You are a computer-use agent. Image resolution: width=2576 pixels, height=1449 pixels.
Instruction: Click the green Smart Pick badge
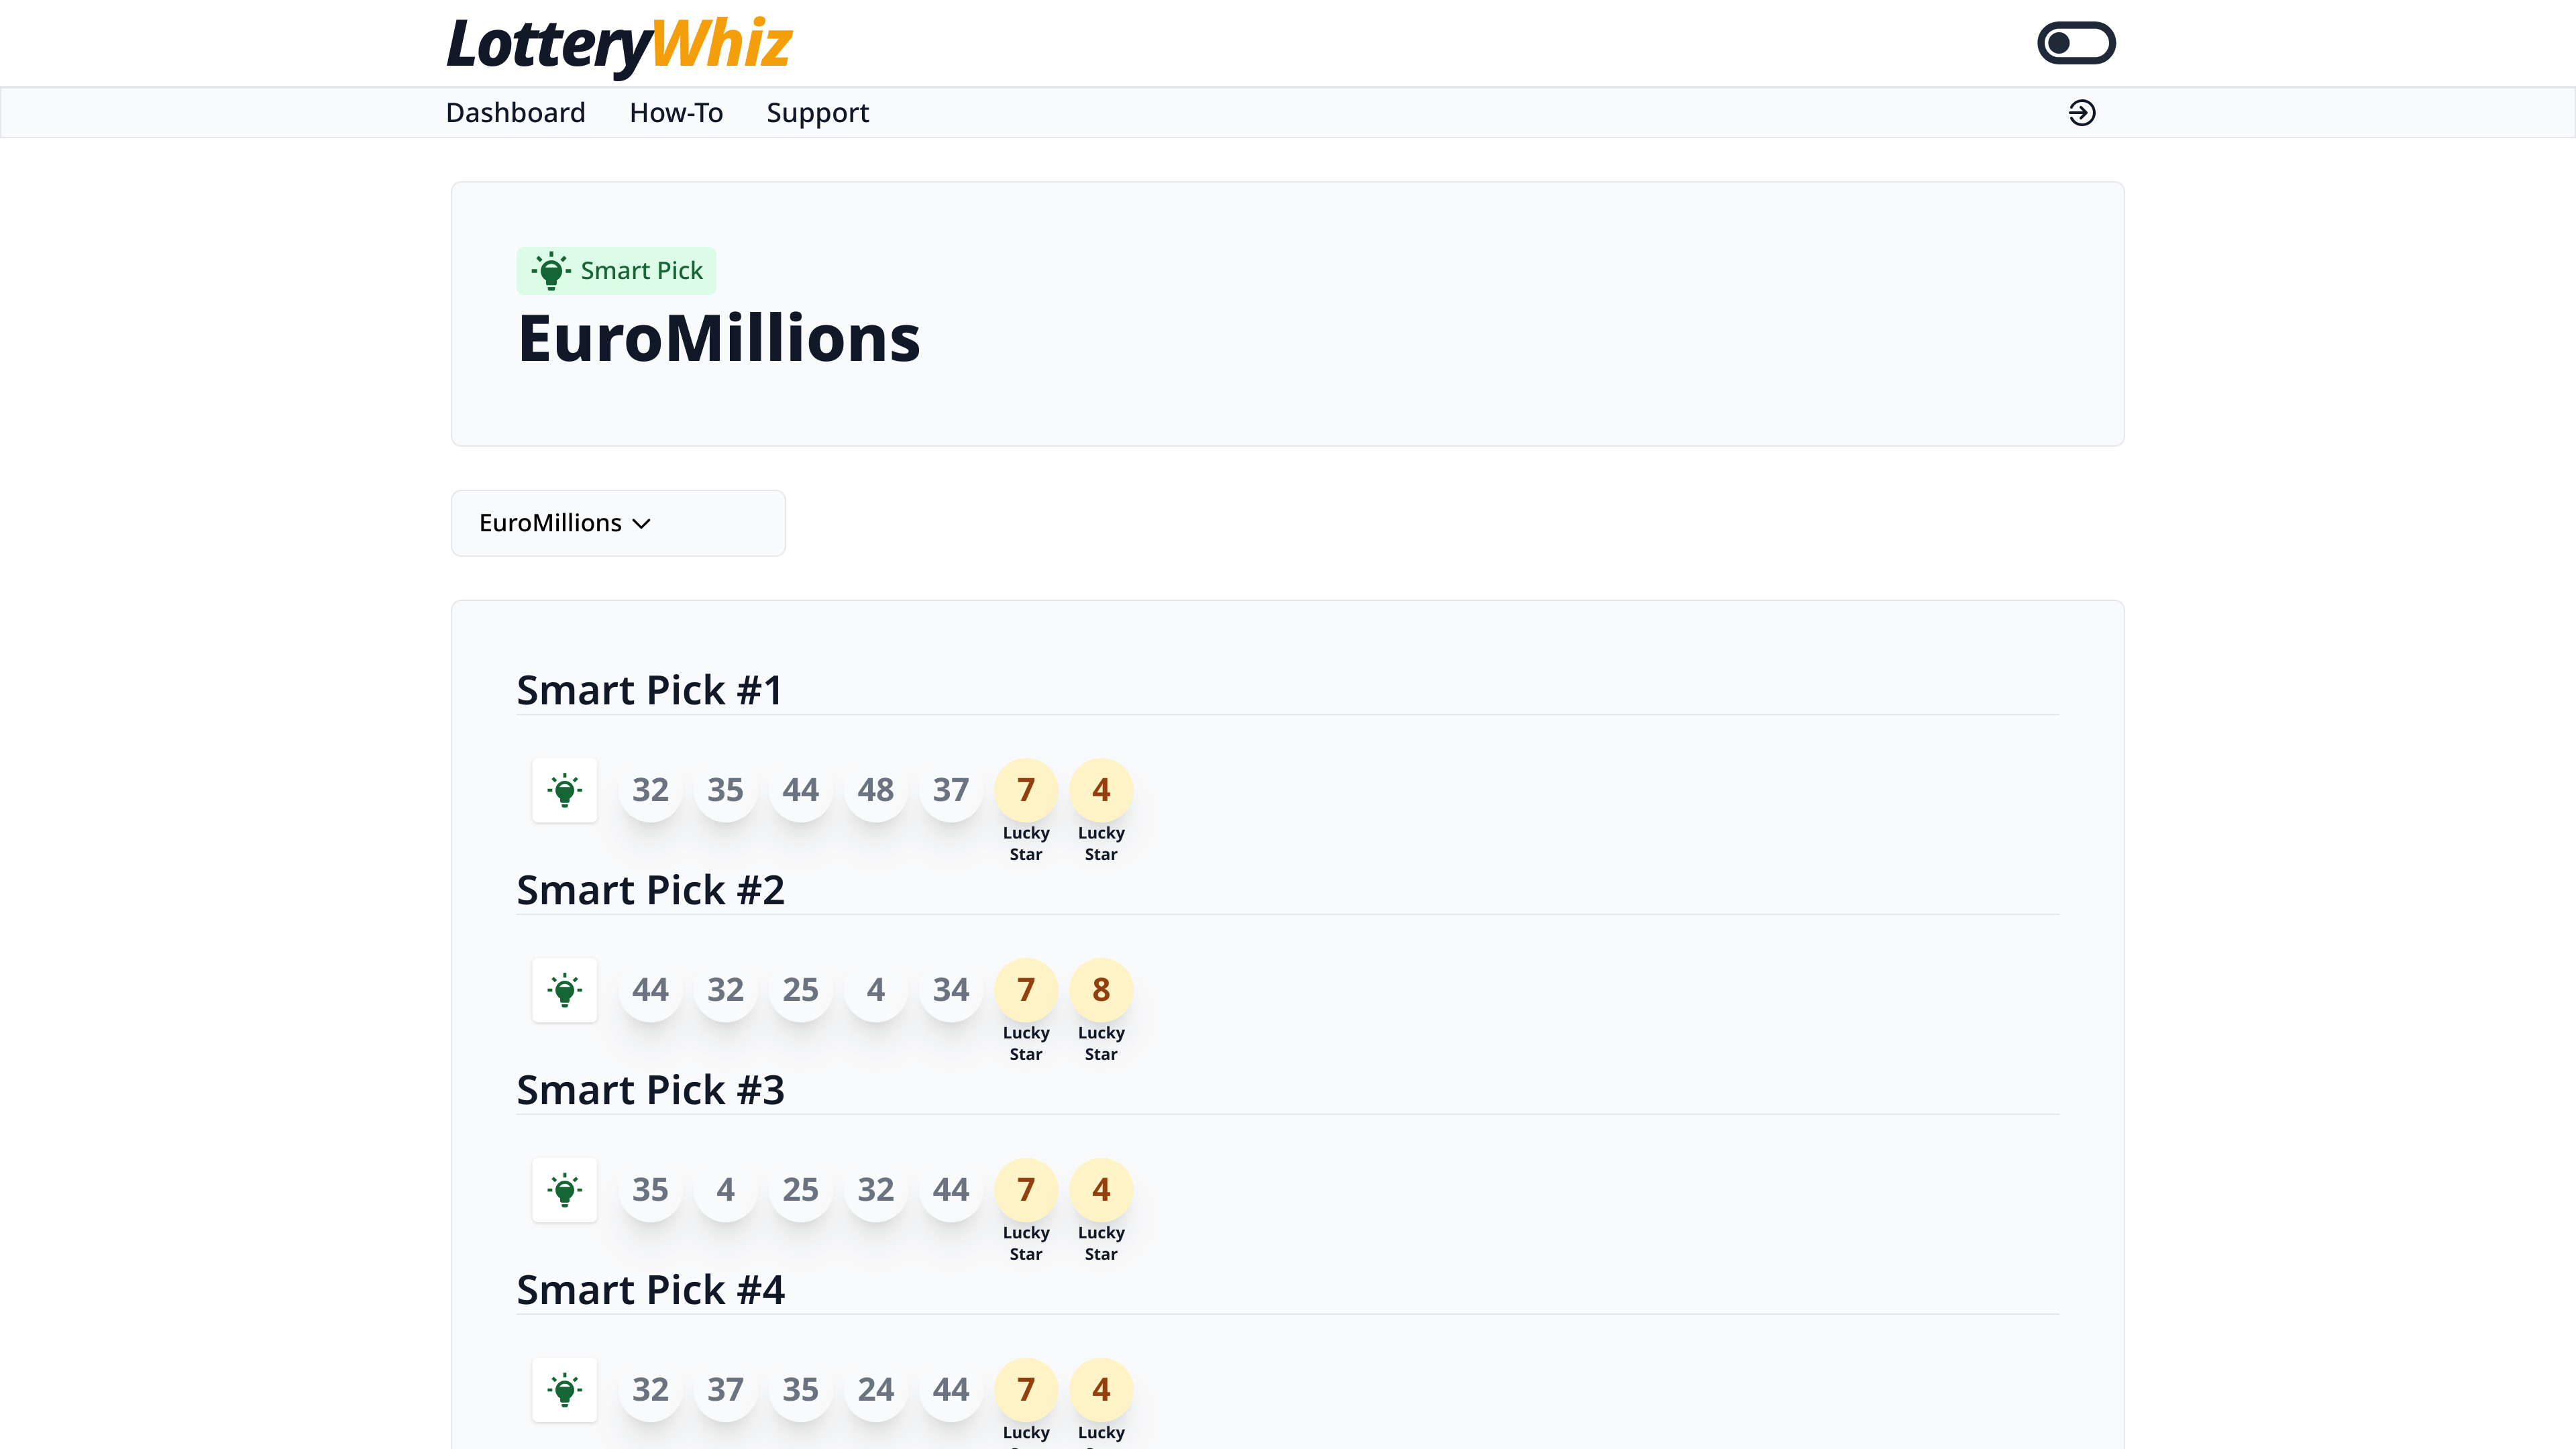tap(616, 271)
